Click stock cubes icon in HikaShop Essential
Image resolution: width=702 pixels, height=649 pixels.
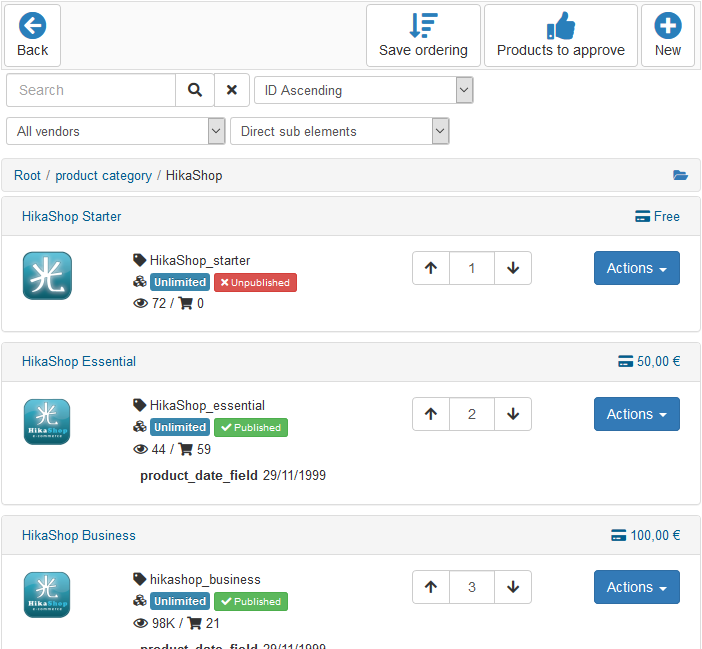click(x=140, y=427)
